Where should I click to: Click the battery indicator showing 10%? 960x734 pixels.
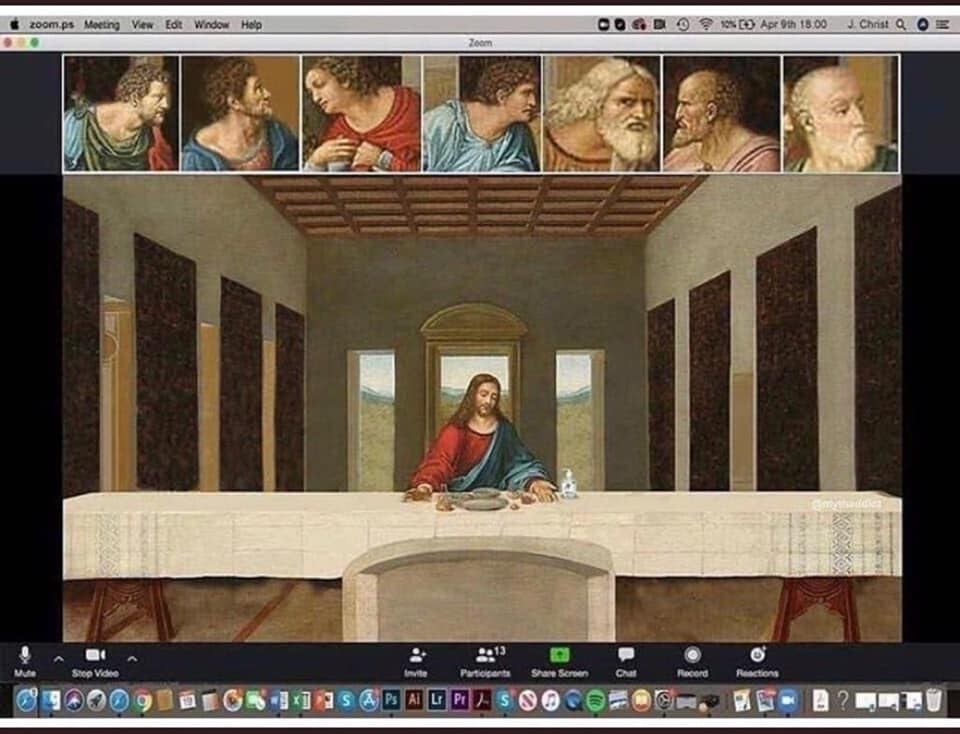(x=737, y=24)
